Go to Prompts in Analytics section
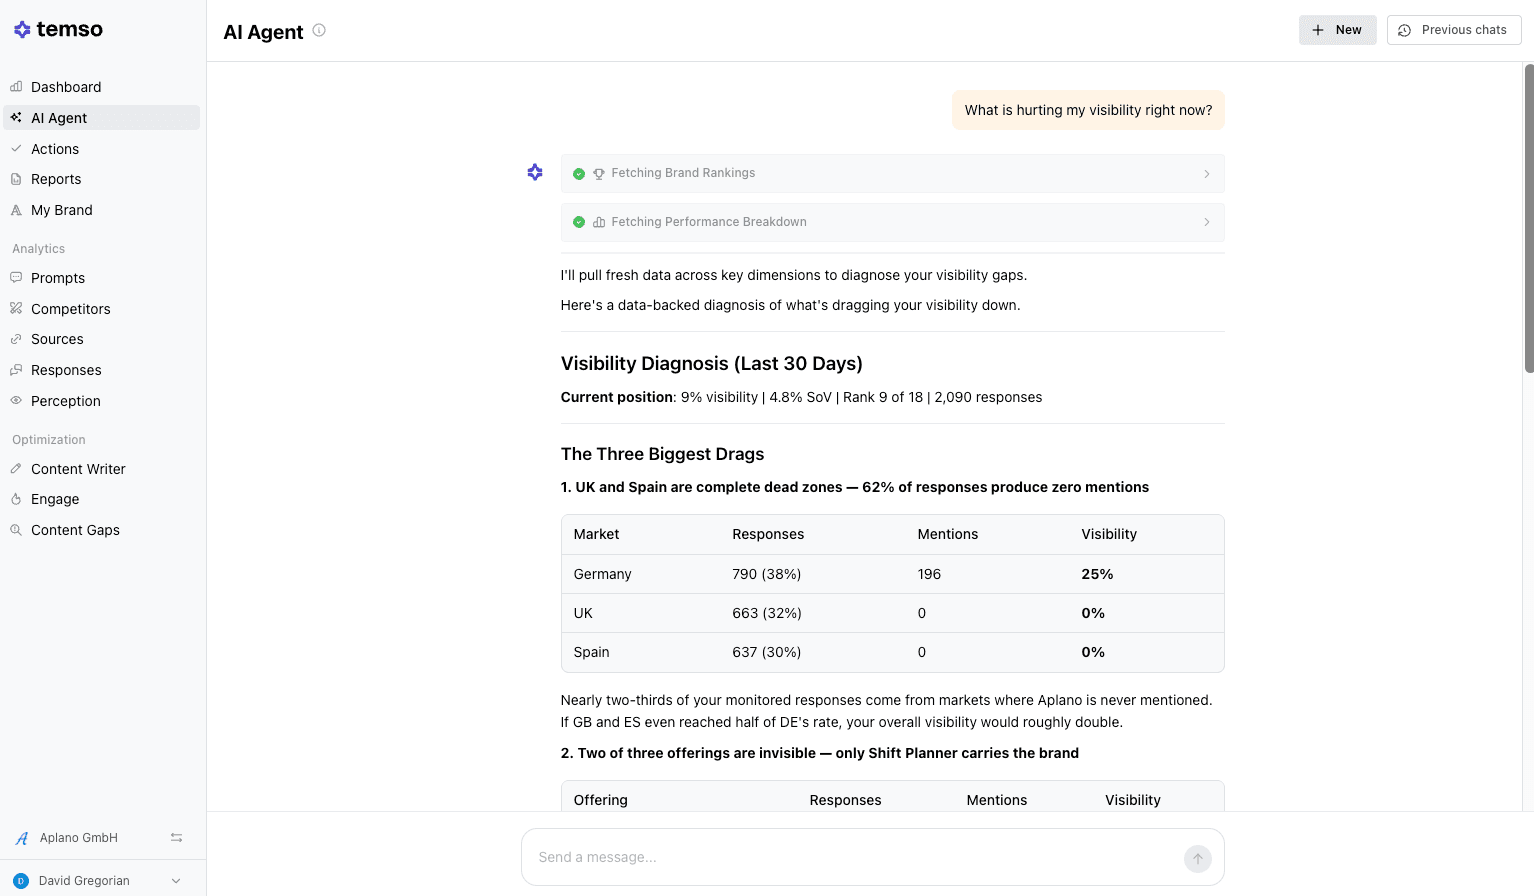 (58, 278)
